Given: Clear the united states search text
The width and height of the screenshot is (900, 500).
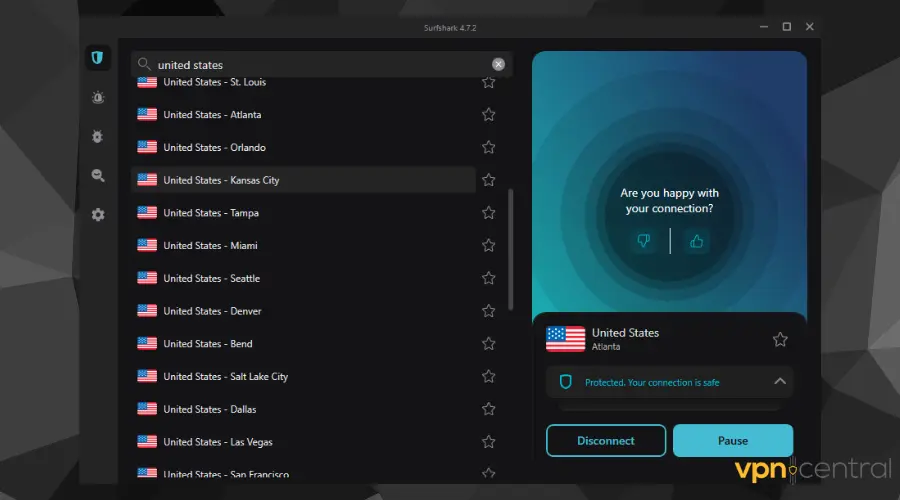Looking at the screenshot, I should pos(498,64).
